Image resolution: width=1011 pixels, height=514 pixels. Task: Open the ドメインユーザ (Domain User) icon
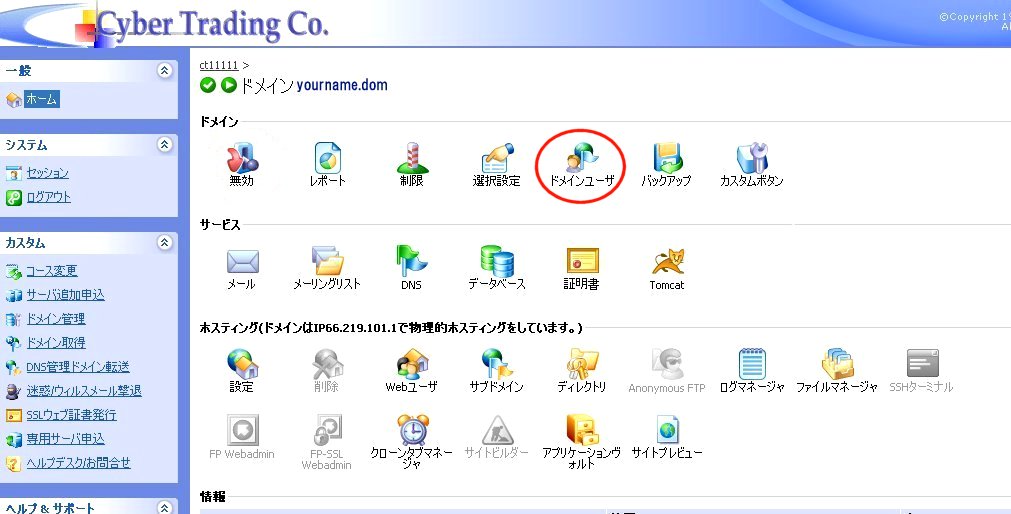point(581,160)
